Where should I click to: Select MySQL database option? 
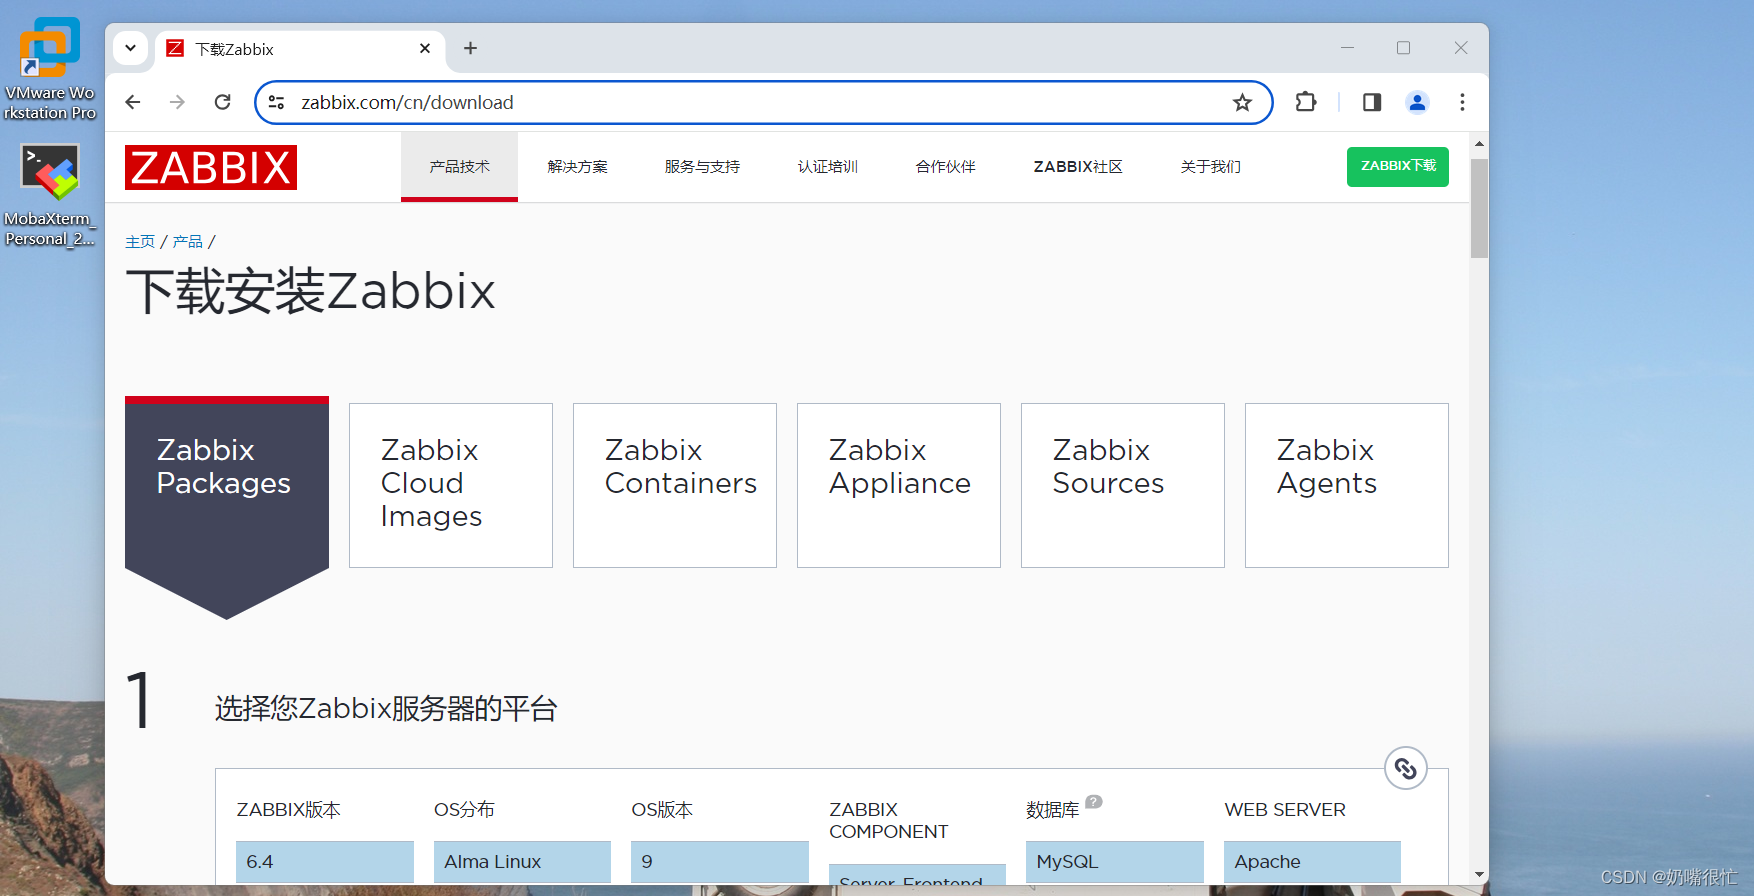1115,862
